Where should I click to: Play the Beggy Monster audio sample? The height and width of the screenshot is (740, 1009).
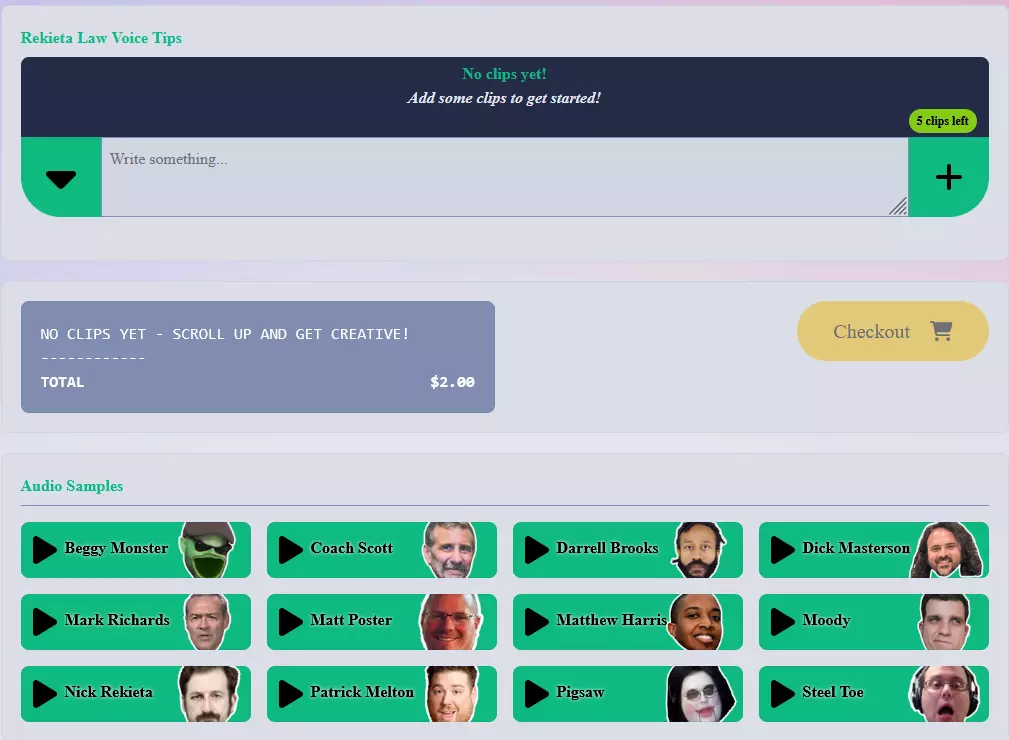[44, 550]
